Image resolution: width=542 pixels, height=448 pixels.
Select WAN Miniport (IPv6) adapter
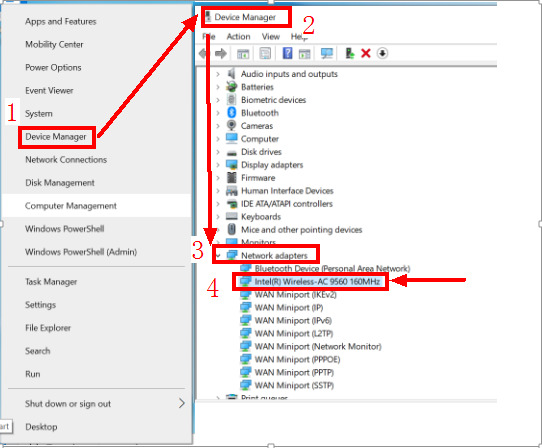tap(293, 320)
